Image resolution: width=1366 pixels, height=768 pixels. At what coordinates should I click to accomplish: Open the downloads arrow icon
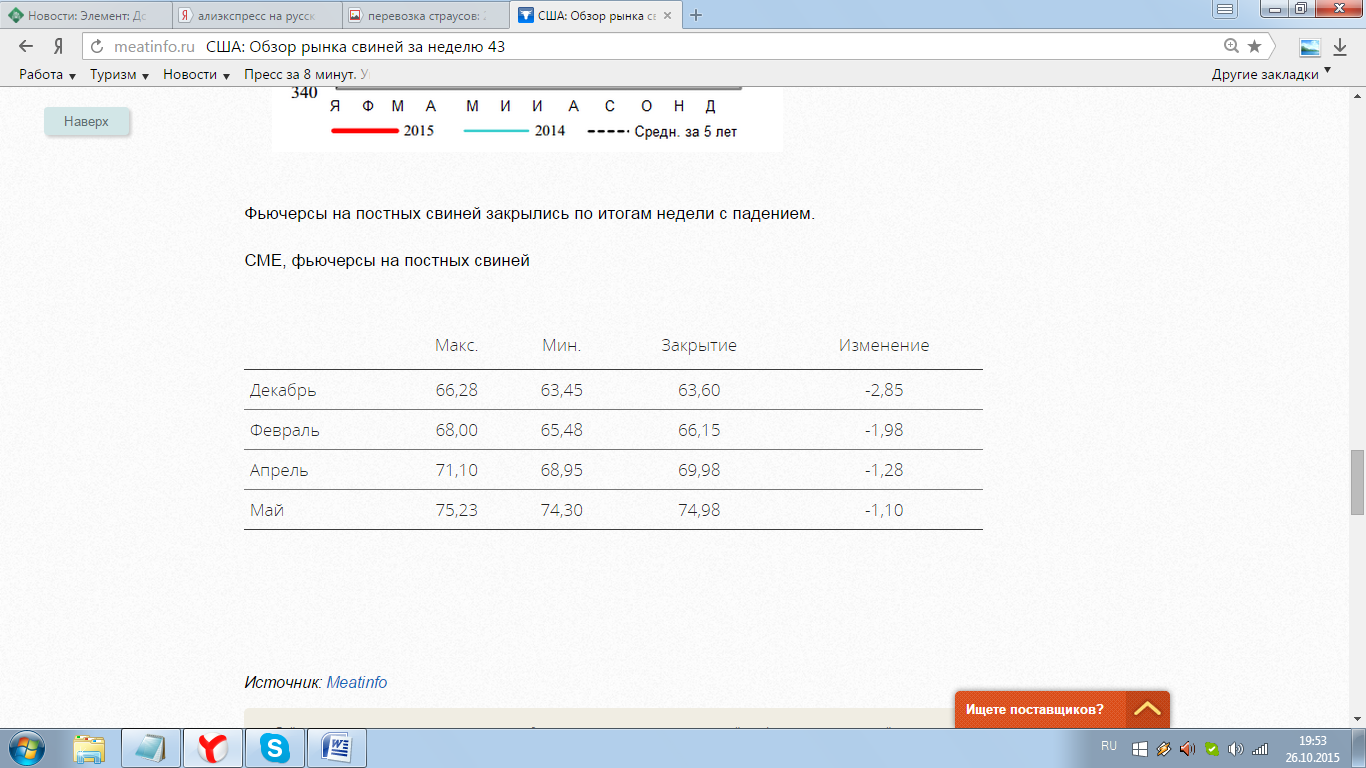click(x=1339, y=47)
